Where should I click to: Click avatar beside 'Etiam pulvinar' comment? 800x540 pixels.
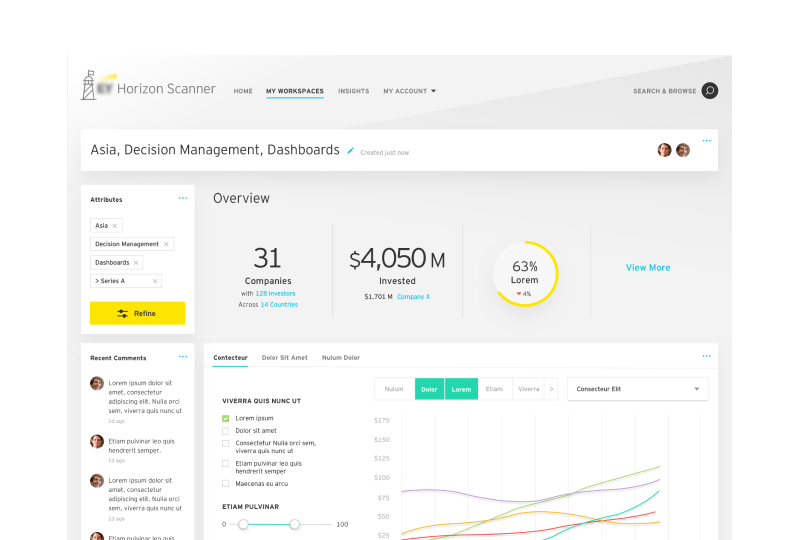[97, 441]
